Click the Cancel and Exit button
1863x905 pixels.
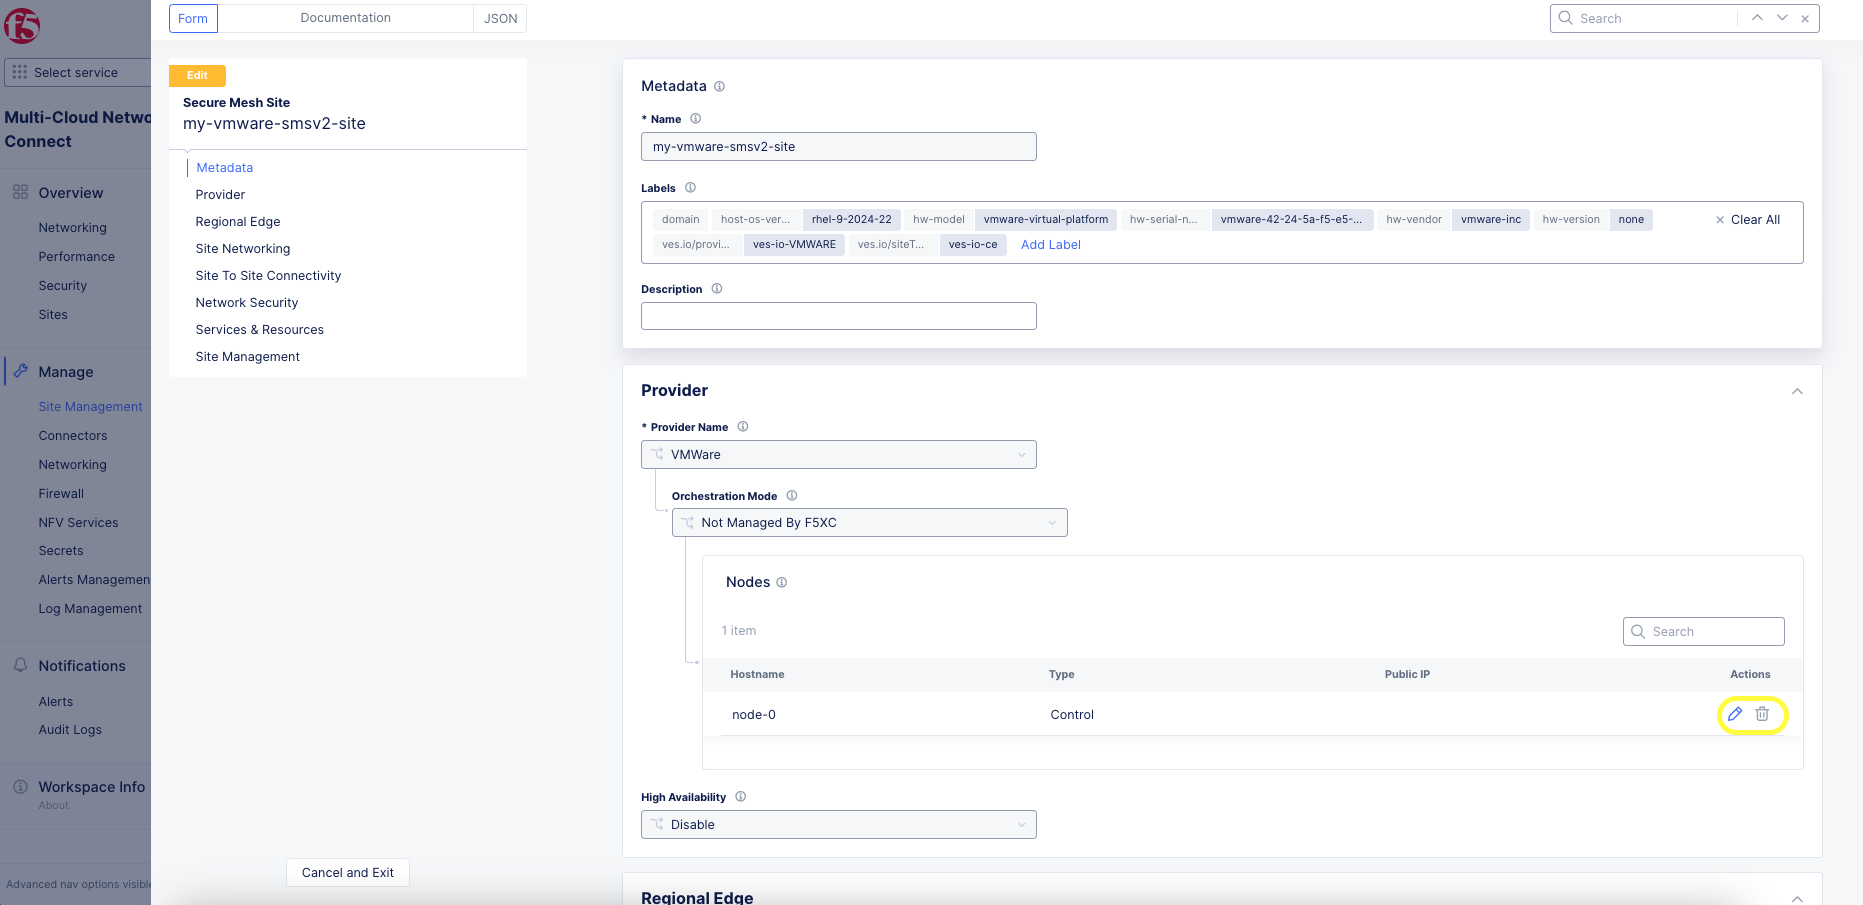(x=347, y=872)
